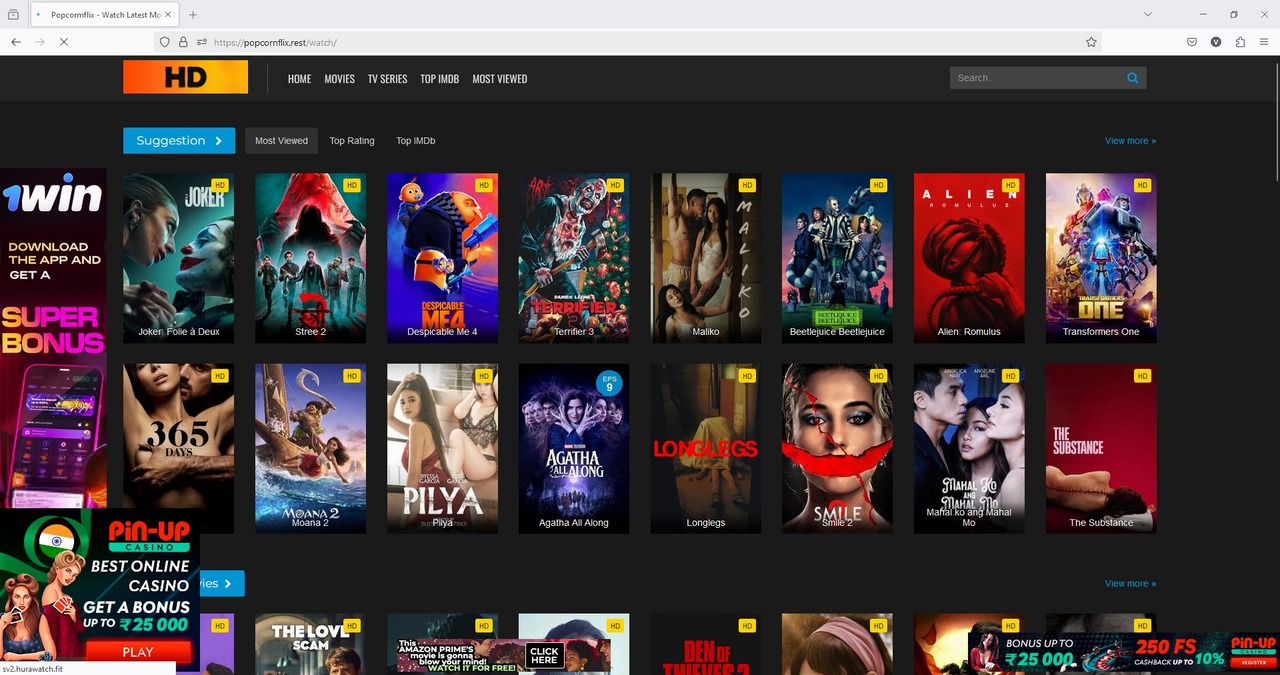This screenshot has width=1280, height=675.
Task: Open the Terrifier 3 movie poster
Action: pyautogui.click(x=573, y=257)
